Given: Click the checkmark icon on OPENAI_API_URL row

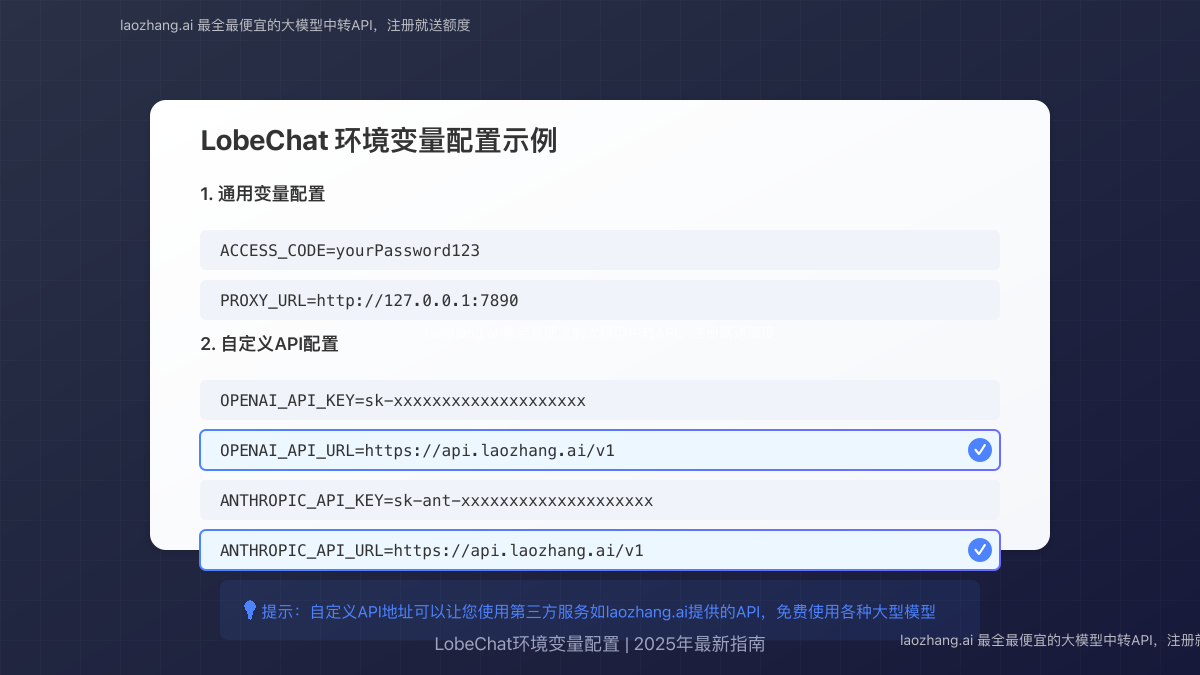Looking at the screenshot, I should [x=980, y=450].
